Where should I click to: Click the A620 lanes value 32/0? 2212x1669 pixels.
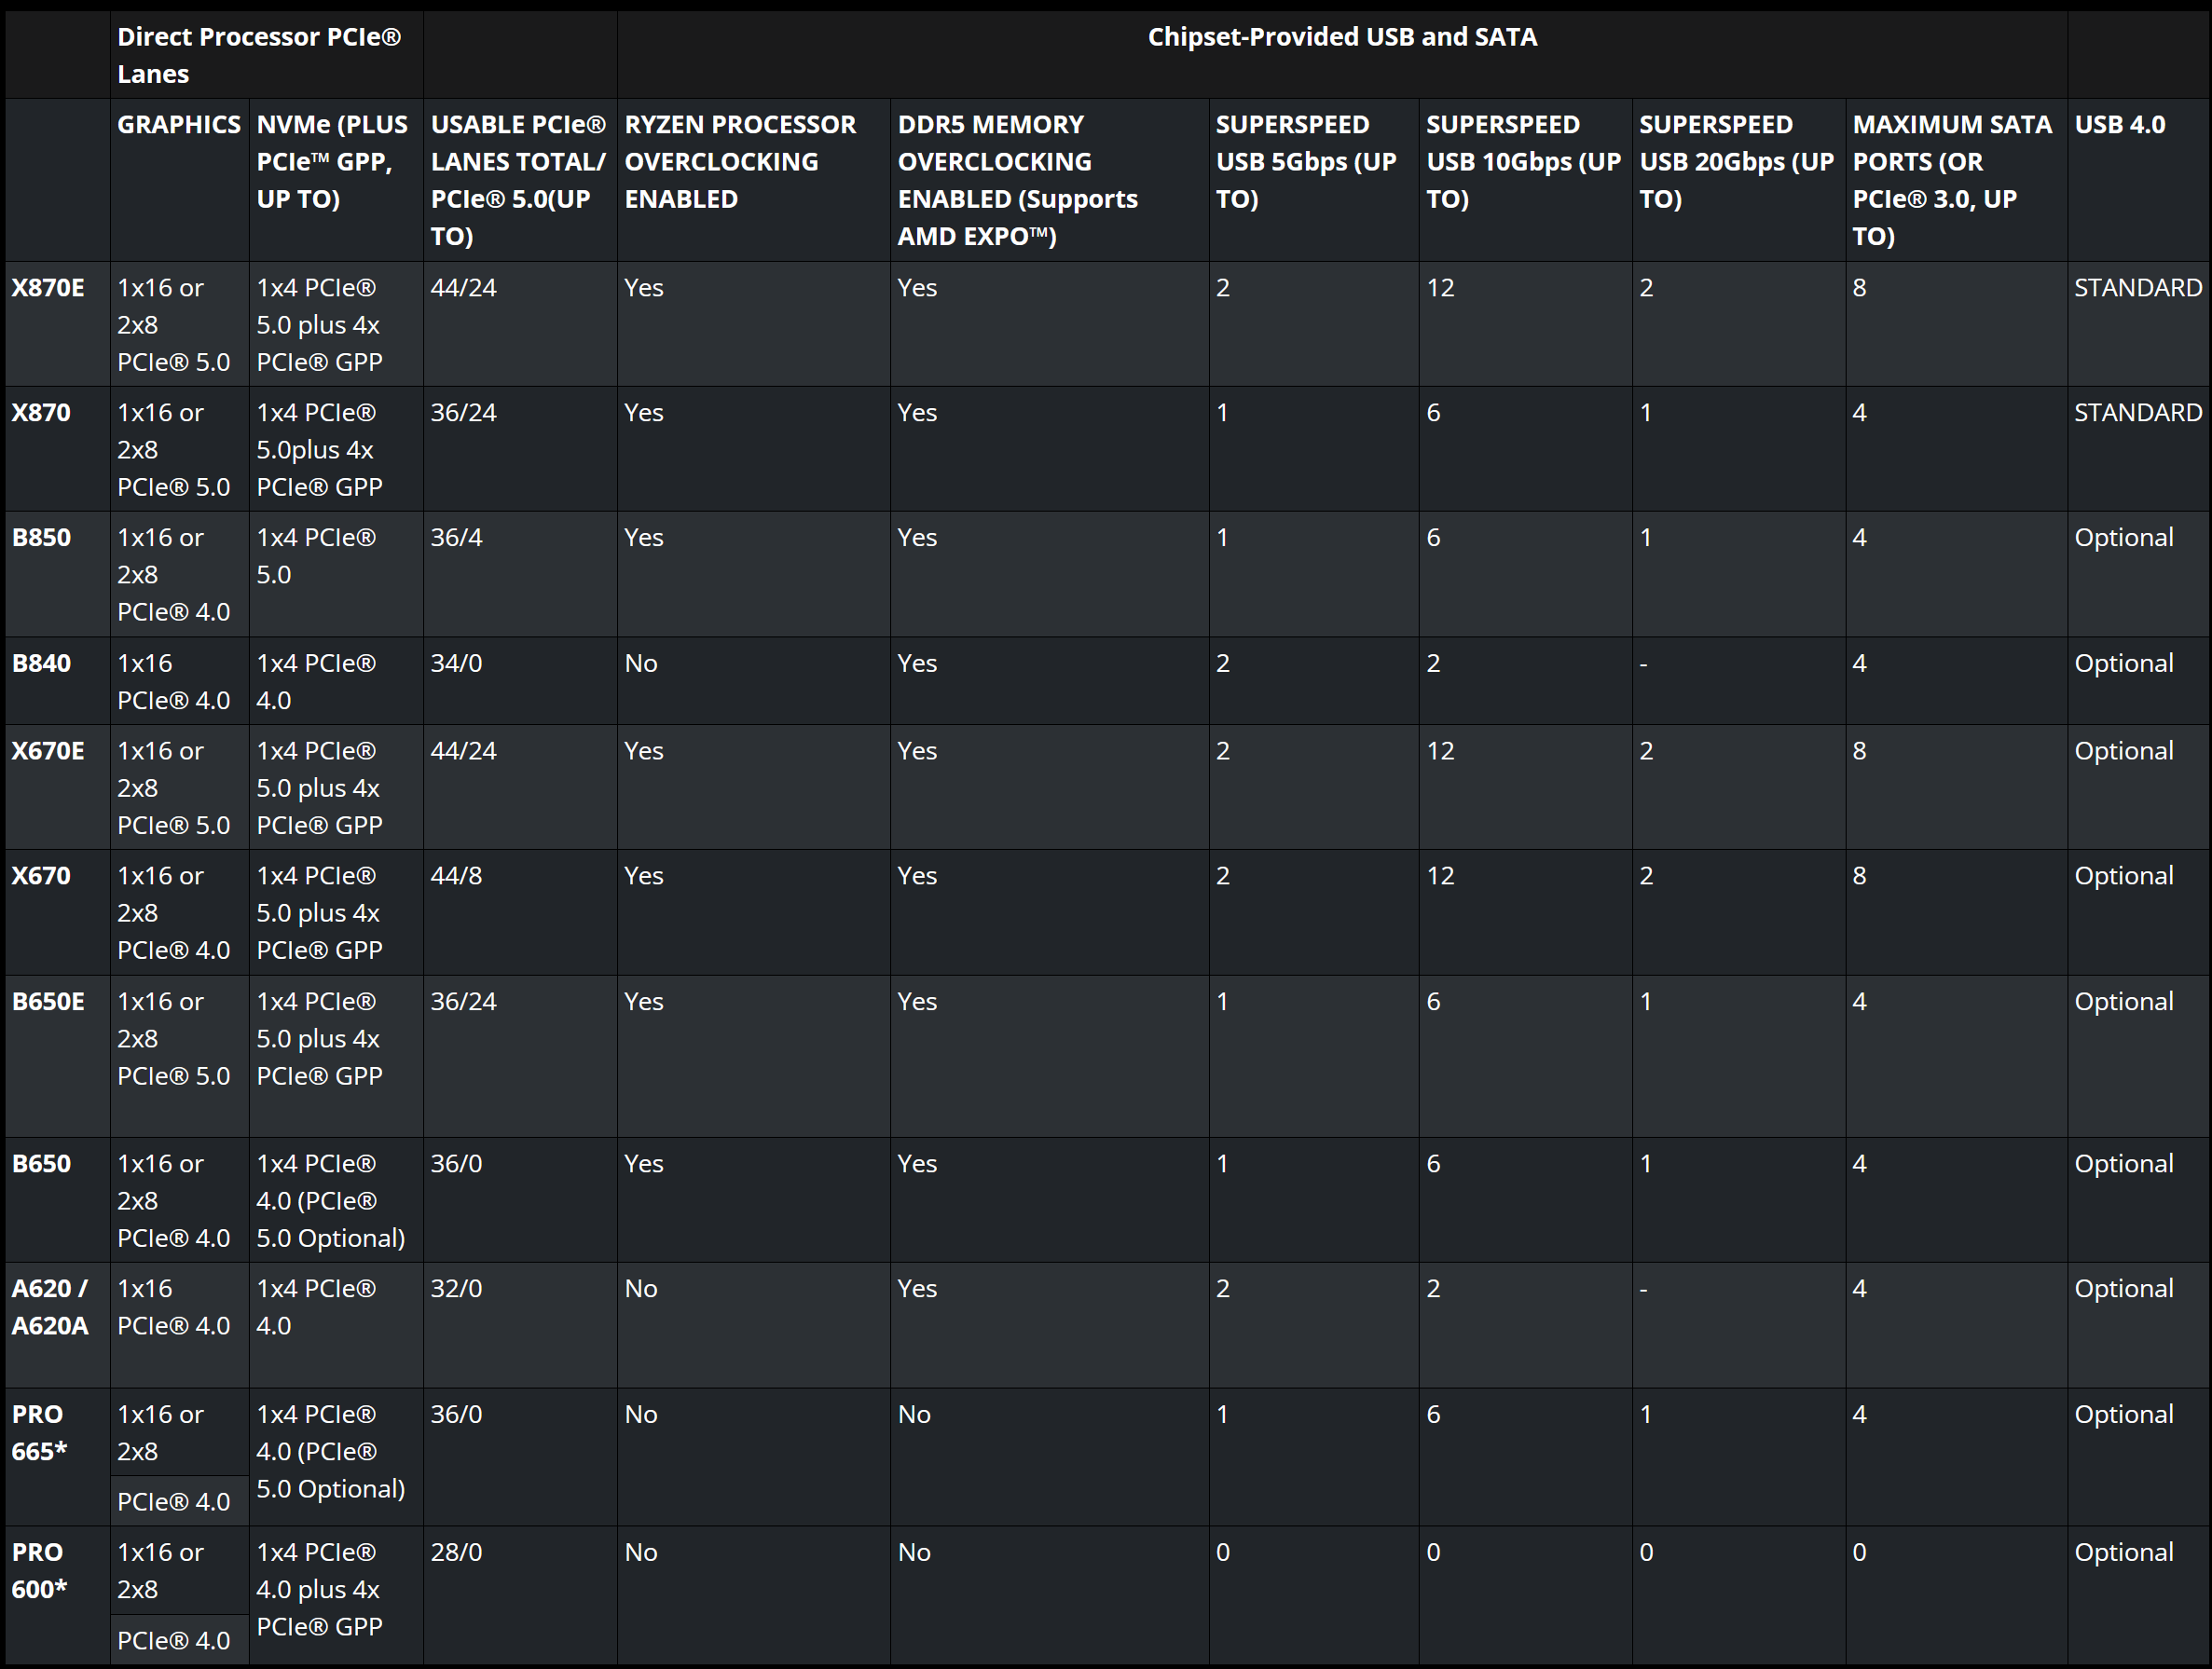(456, 1289)
